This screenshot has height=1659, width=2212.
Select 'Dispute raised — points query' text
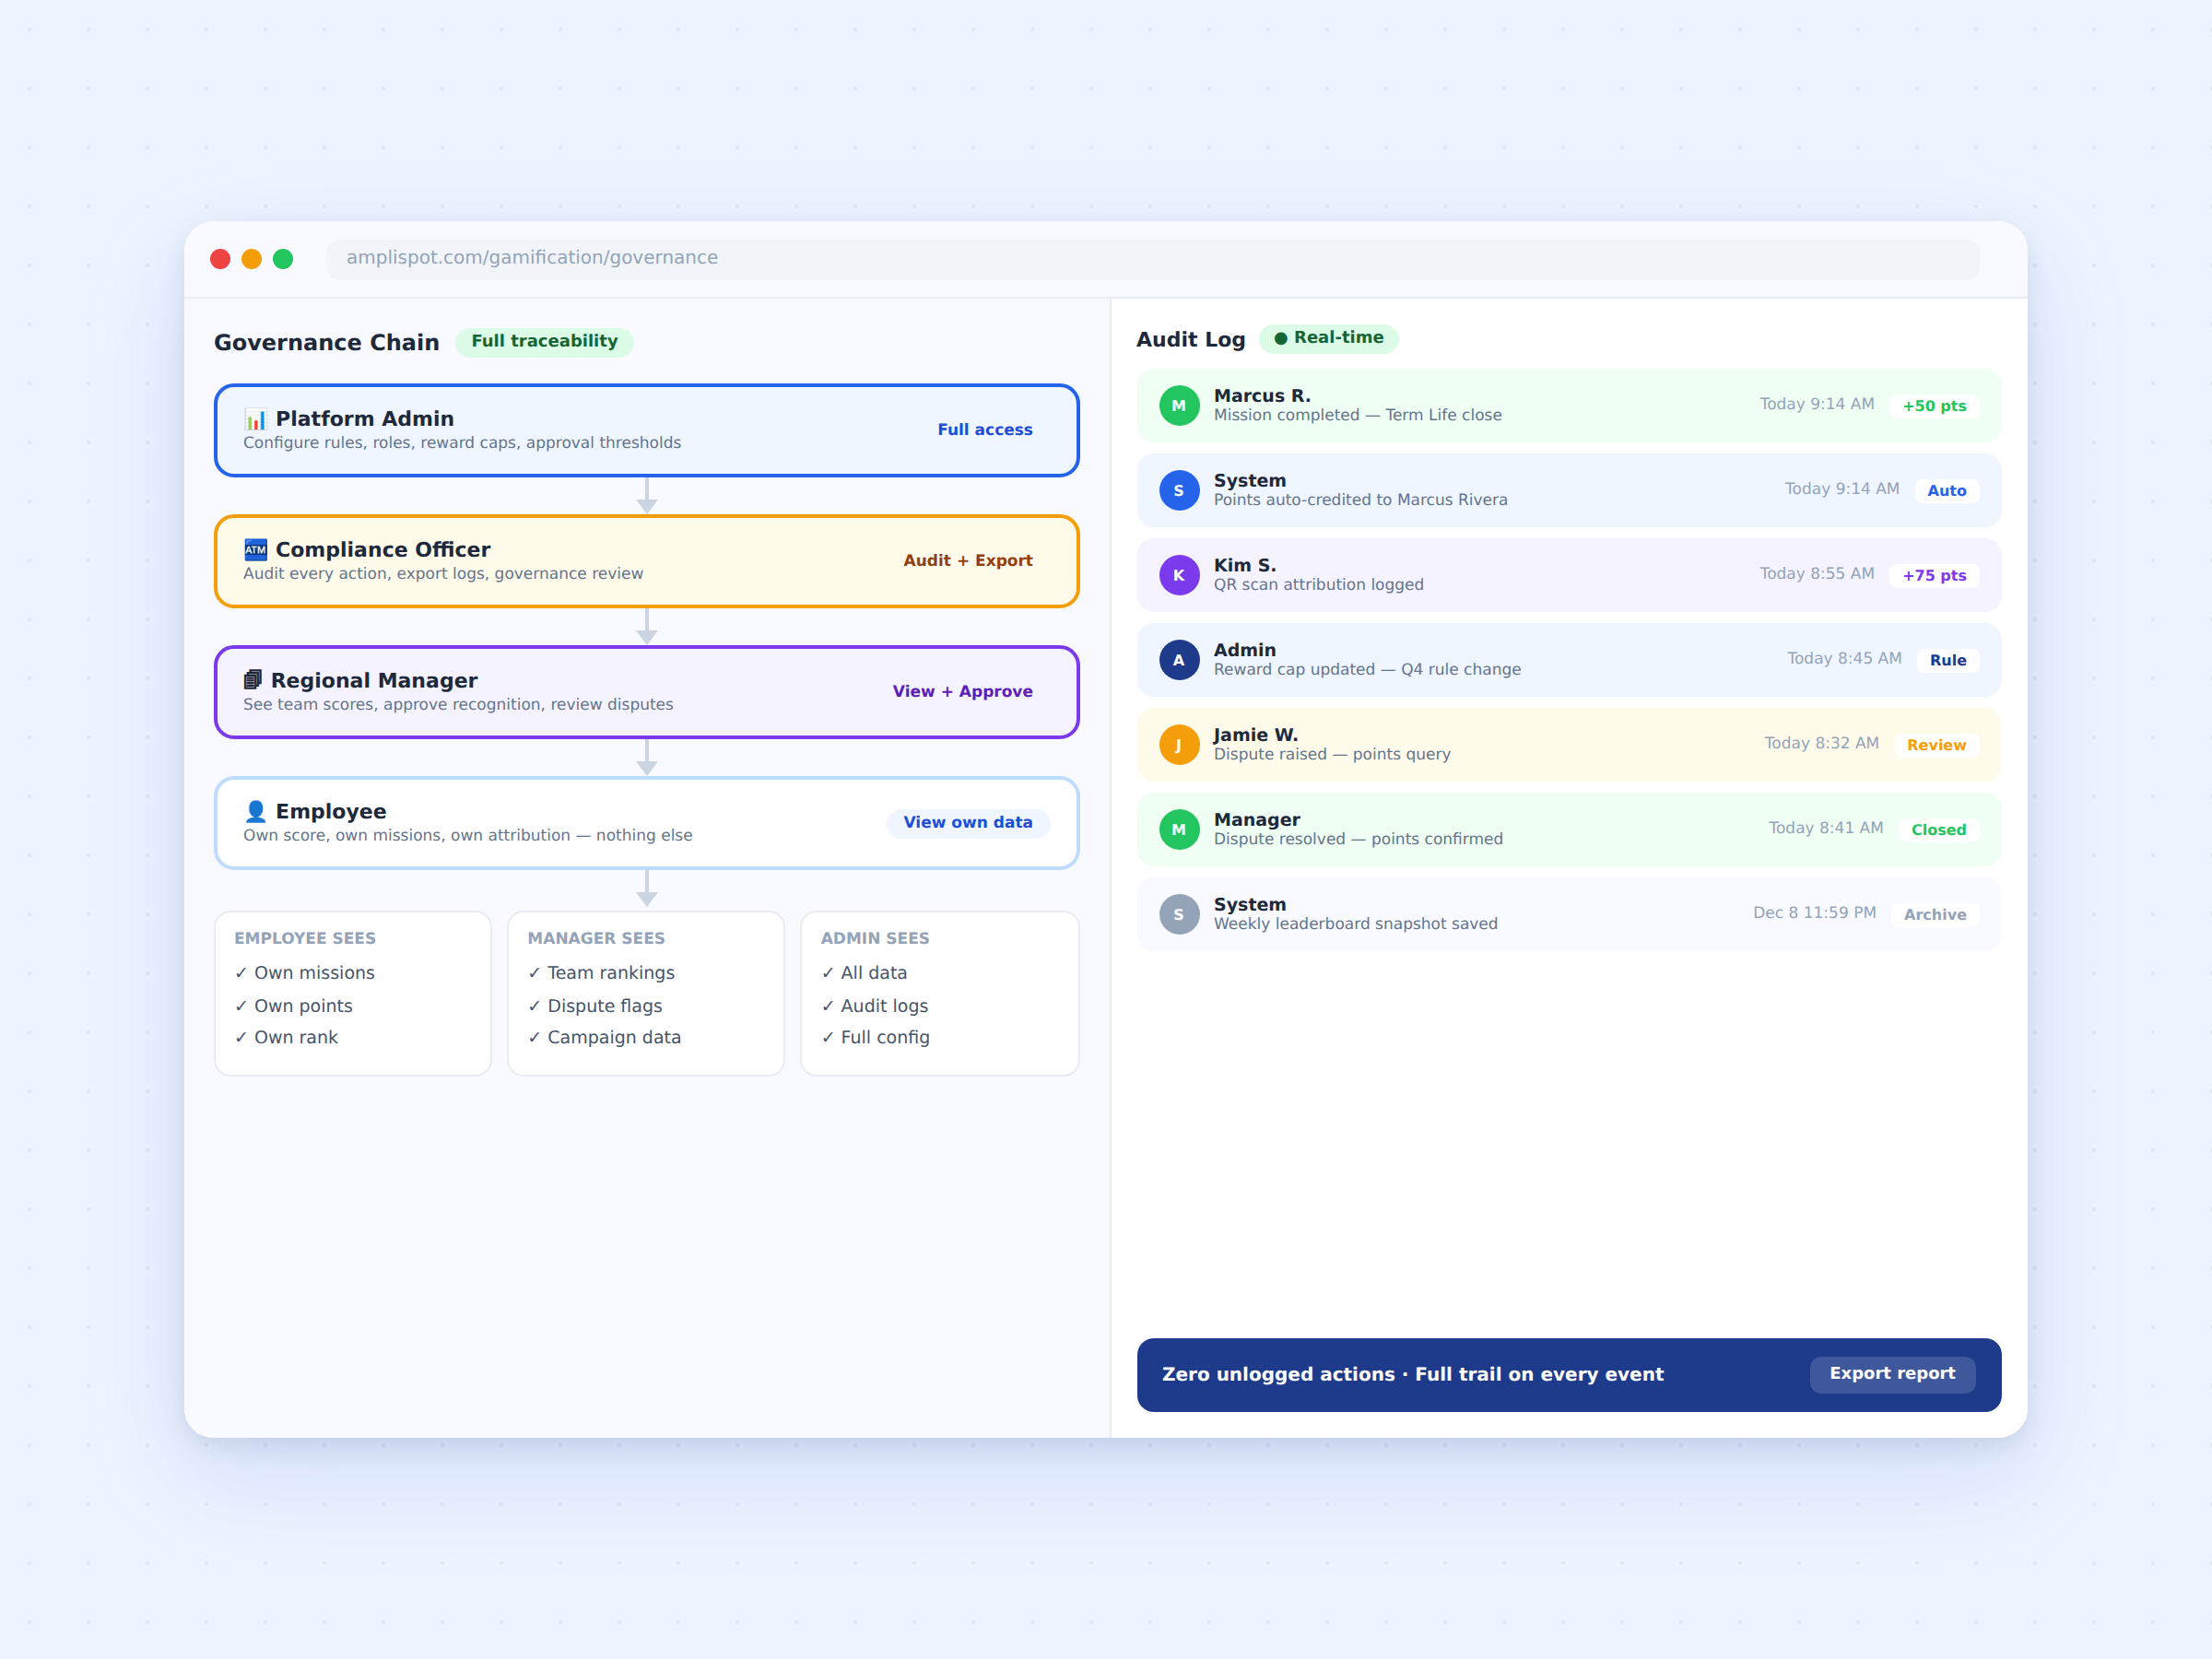(x=1332, y=755)
